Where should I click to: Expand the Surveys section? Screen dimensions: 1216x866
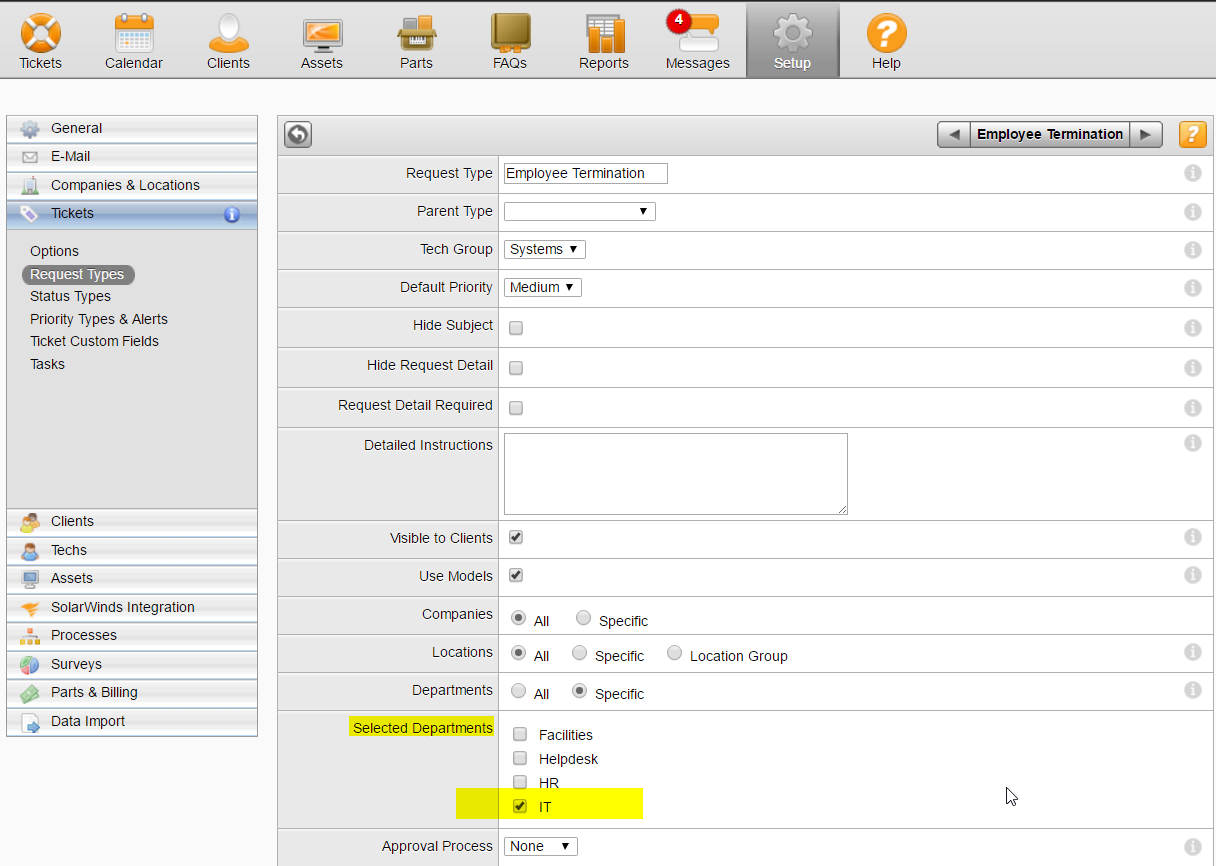pyautogui.click(x=132, y=664)
